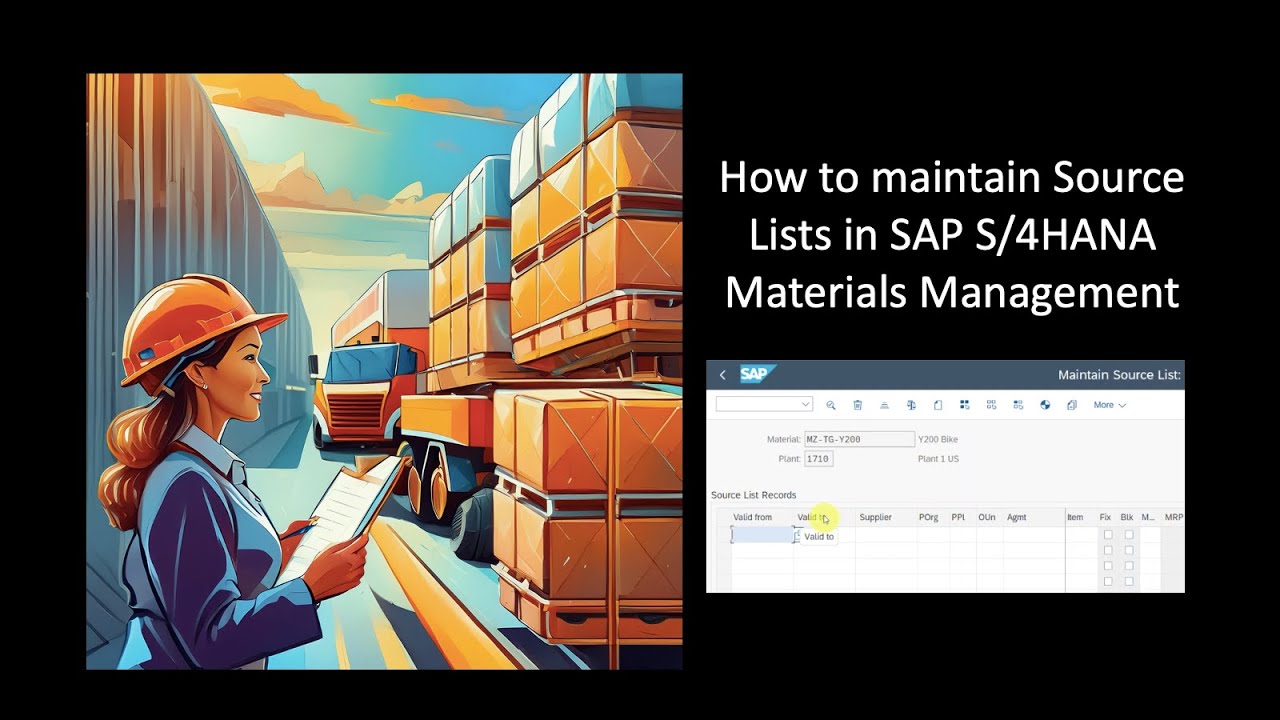This screenshot has height=720, width=1280.
Task: Click the outlined deselect all grid icon
Action: tap(991, 405)
